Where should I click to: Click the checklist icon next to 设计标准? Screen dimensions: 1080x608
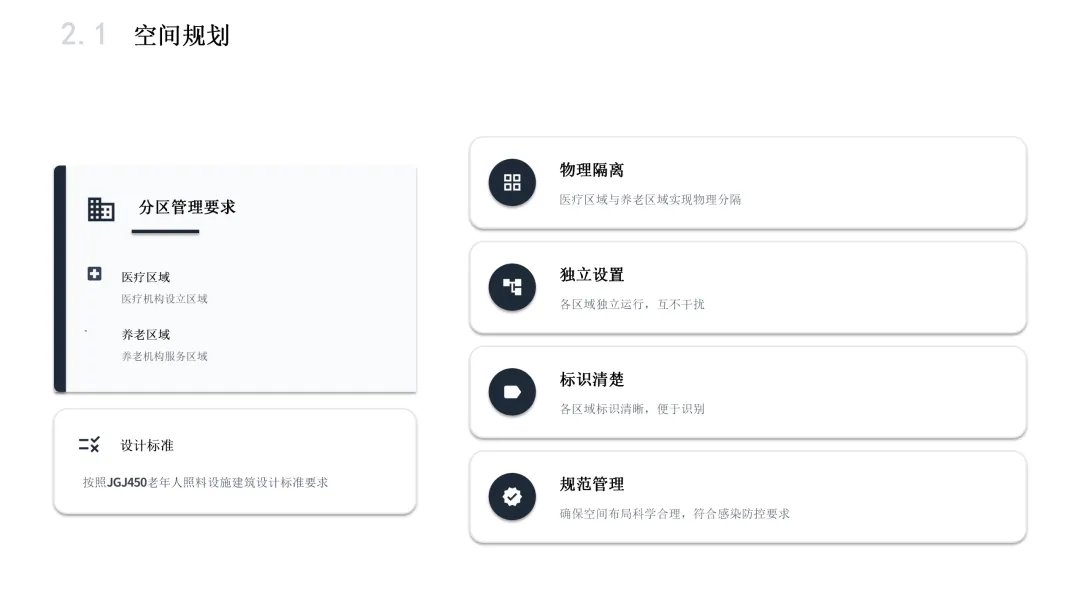pos(90,445)
